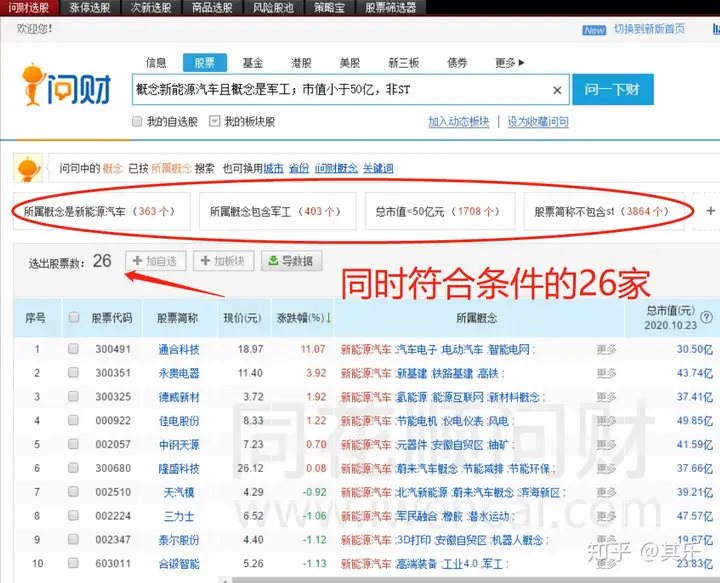The height and width of the screenshot is (583, 720).
Task: Click stock code 603011
Action: 113,563
